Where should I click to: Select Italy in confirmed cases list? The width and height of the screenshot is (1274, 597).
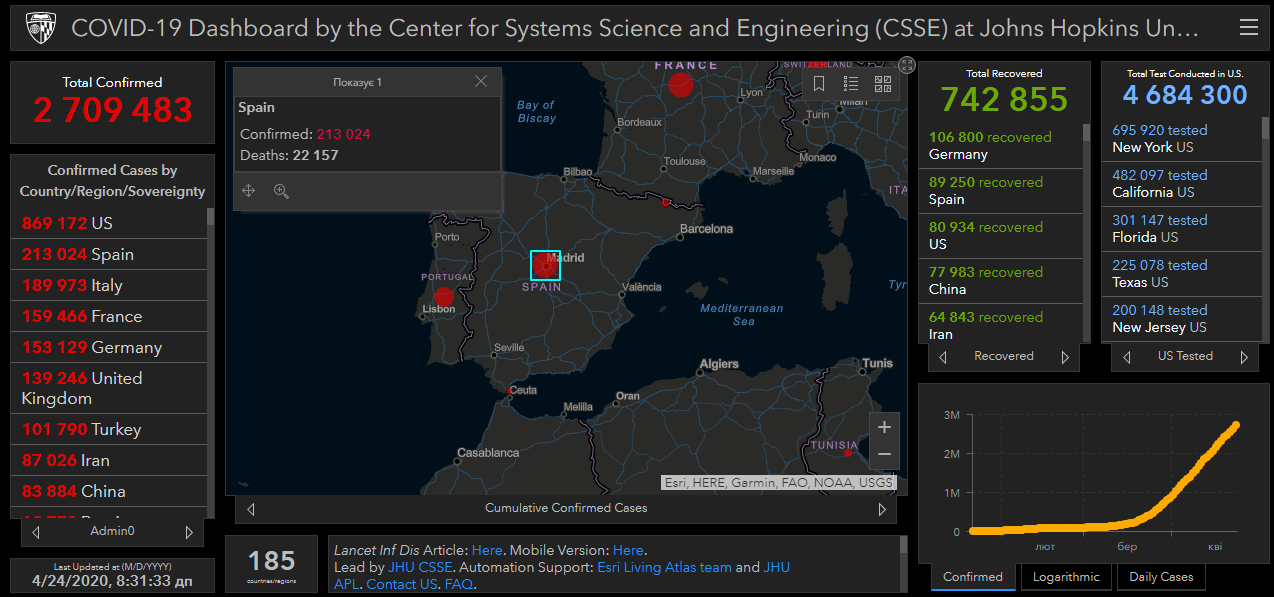click(109, 285)
